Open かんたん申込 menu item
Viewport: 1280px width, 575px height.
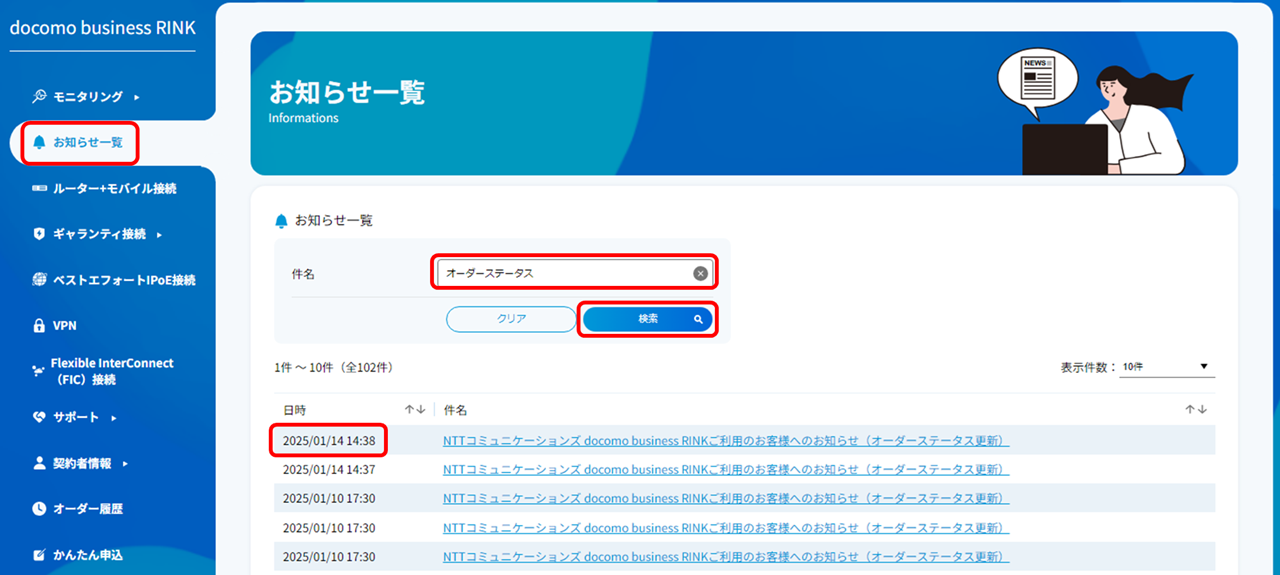(88, 555)
